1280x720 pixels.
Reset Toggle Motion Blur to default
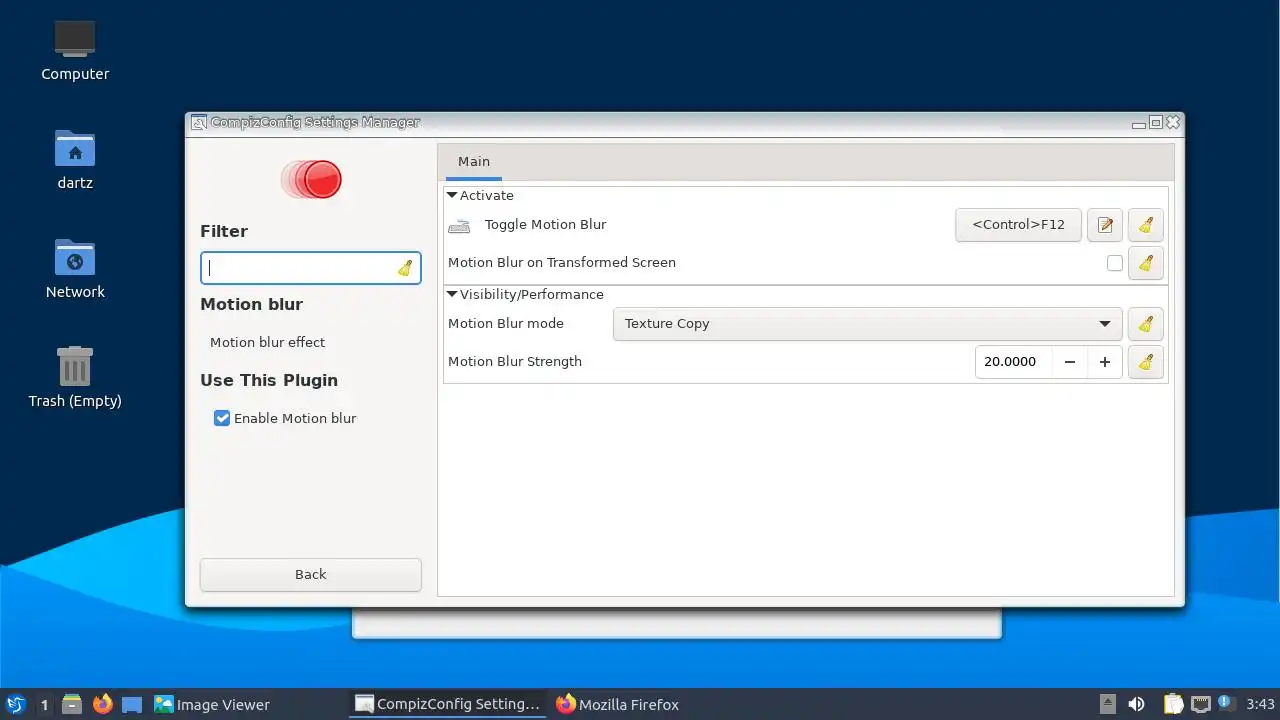click(1146, 225)
